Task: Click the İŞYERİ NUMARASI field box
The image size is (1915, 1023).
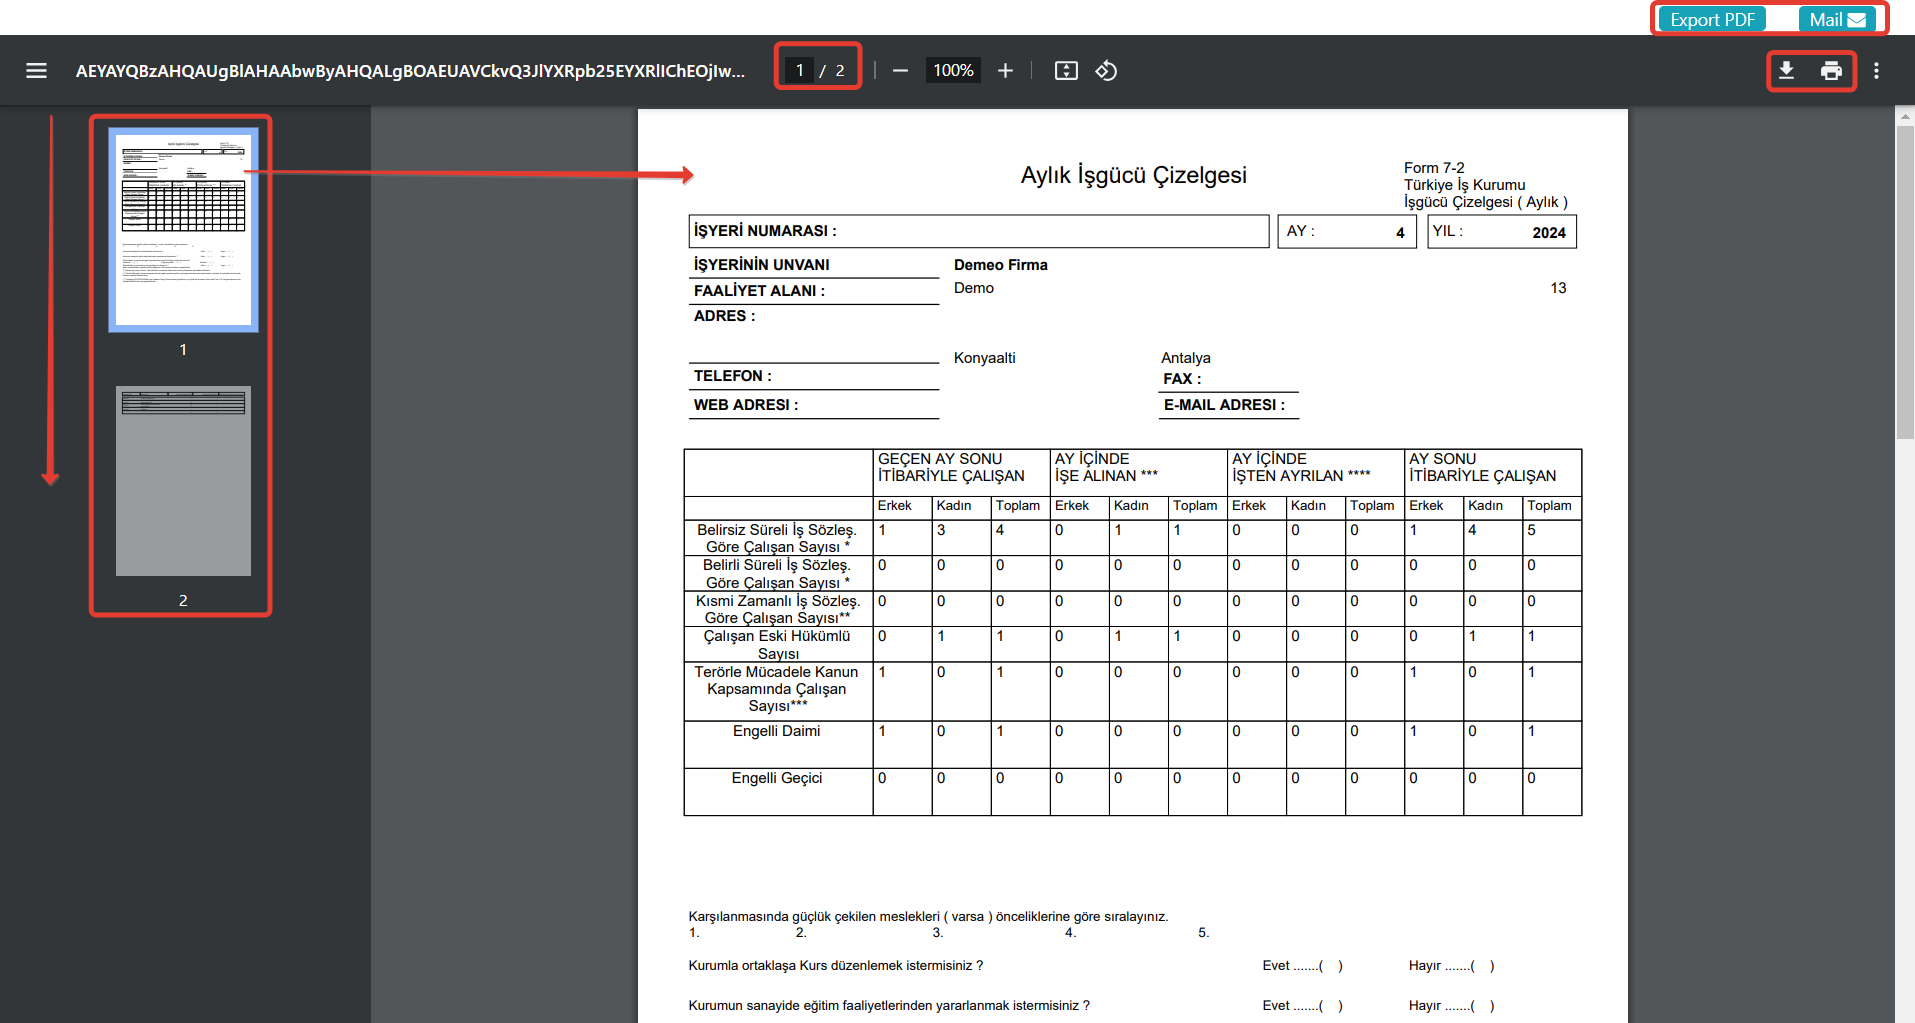Action: [x=978, y=231]
